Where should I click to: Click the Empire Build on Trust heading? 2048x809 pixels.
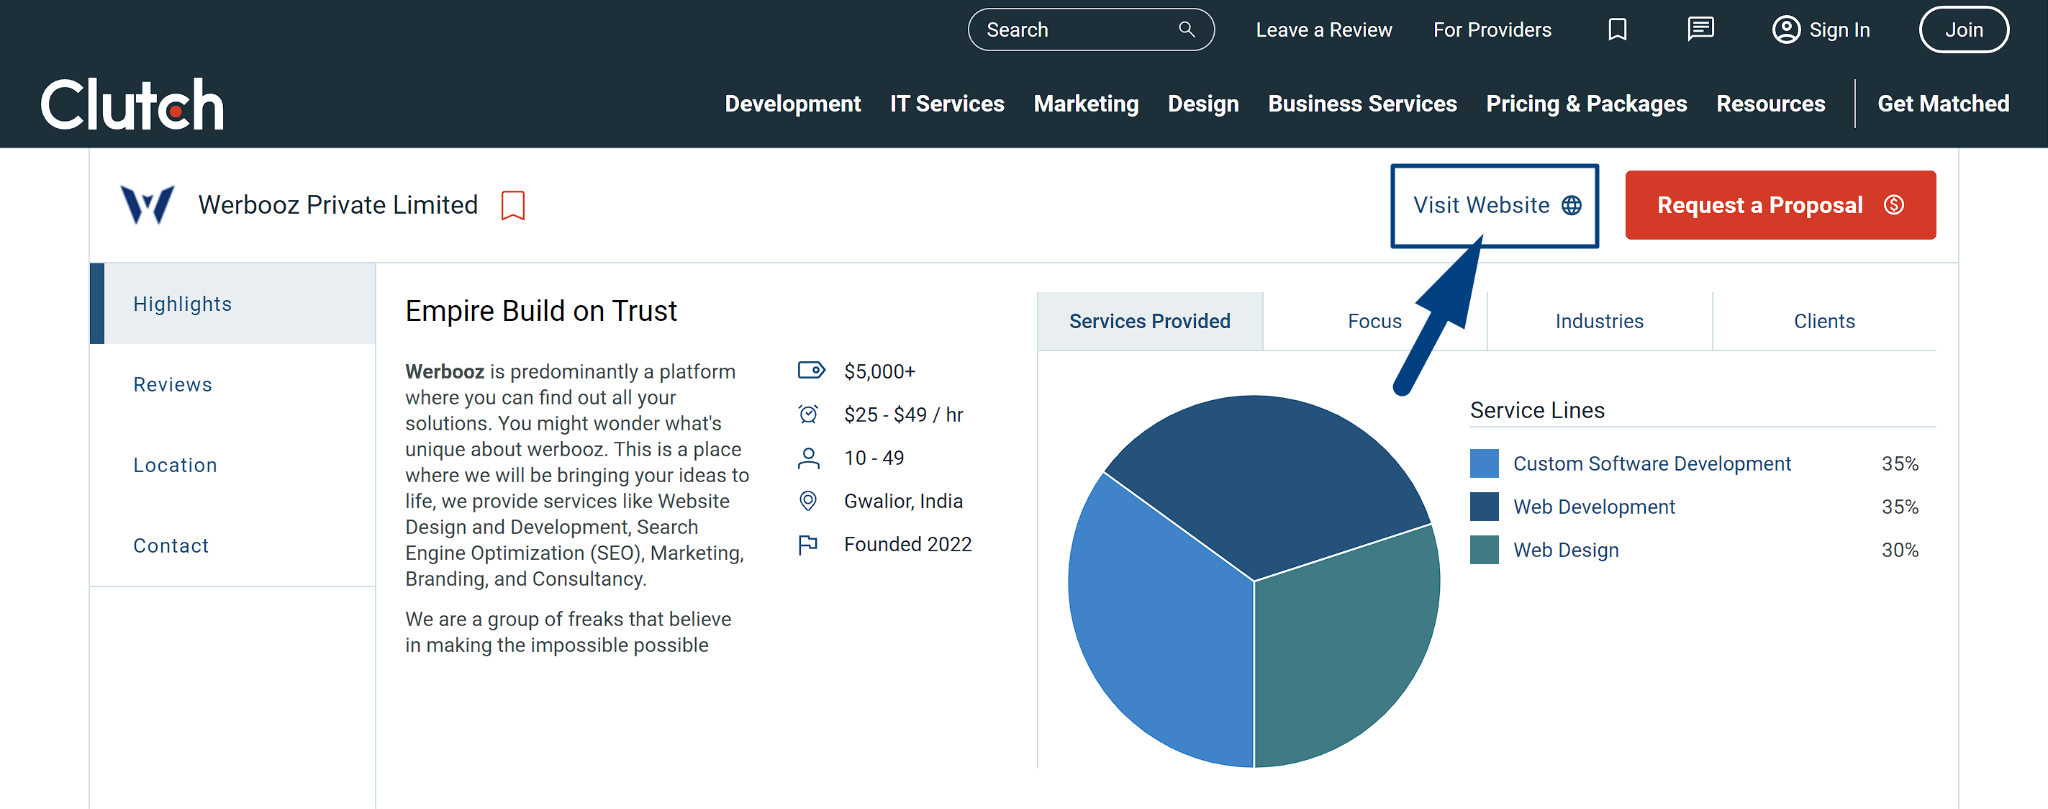(x=541, y=311)
